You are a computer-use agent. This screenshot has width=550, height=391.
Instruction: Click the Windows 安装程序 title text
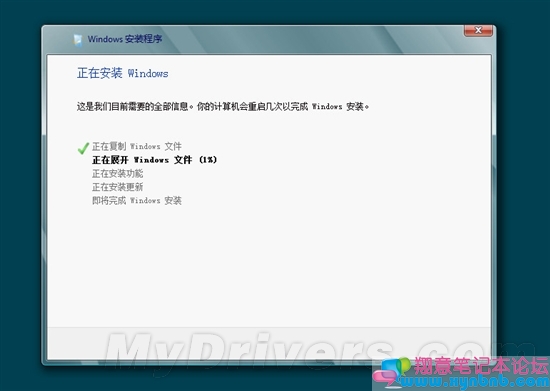click(x=125, y=39)
